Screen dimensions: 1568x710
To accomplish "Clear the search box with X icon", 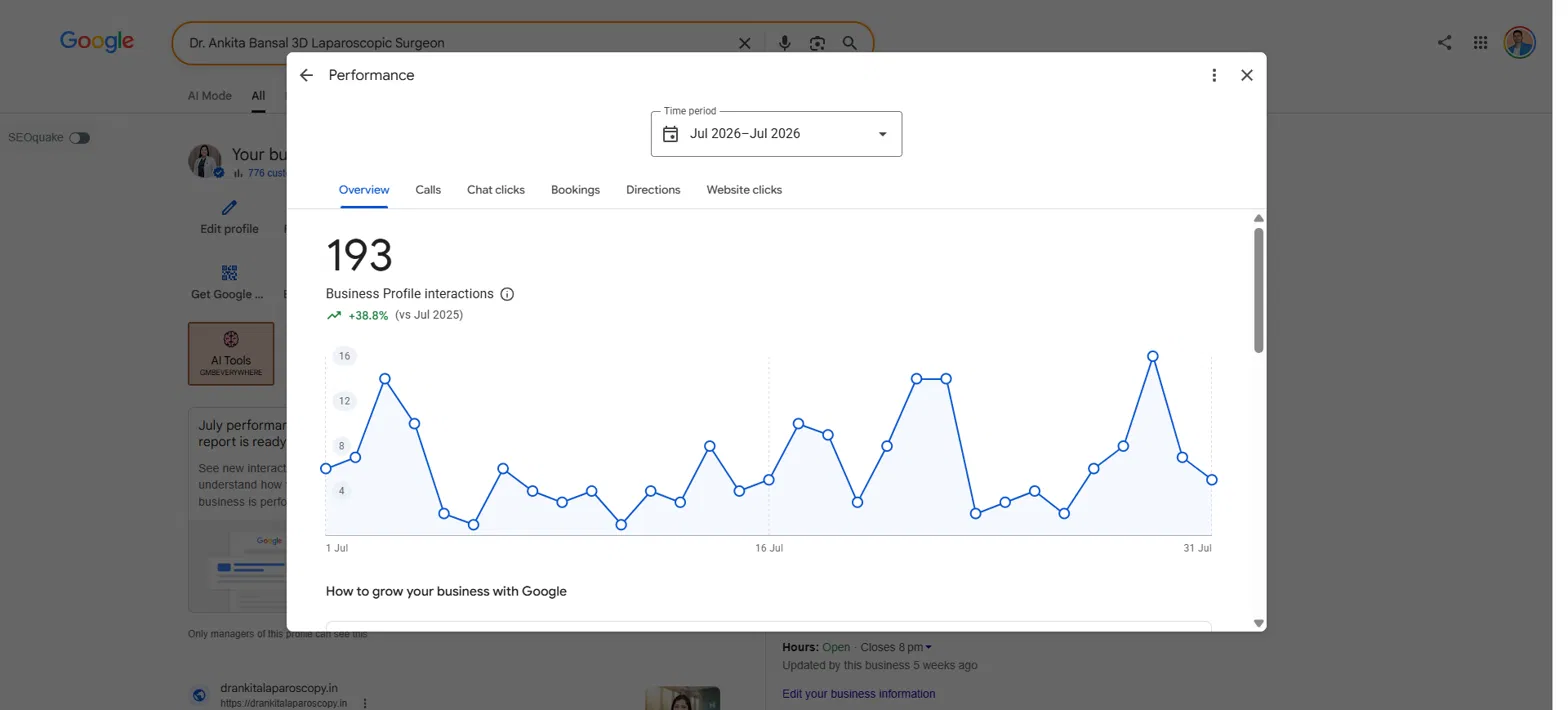I will (744, 43).
